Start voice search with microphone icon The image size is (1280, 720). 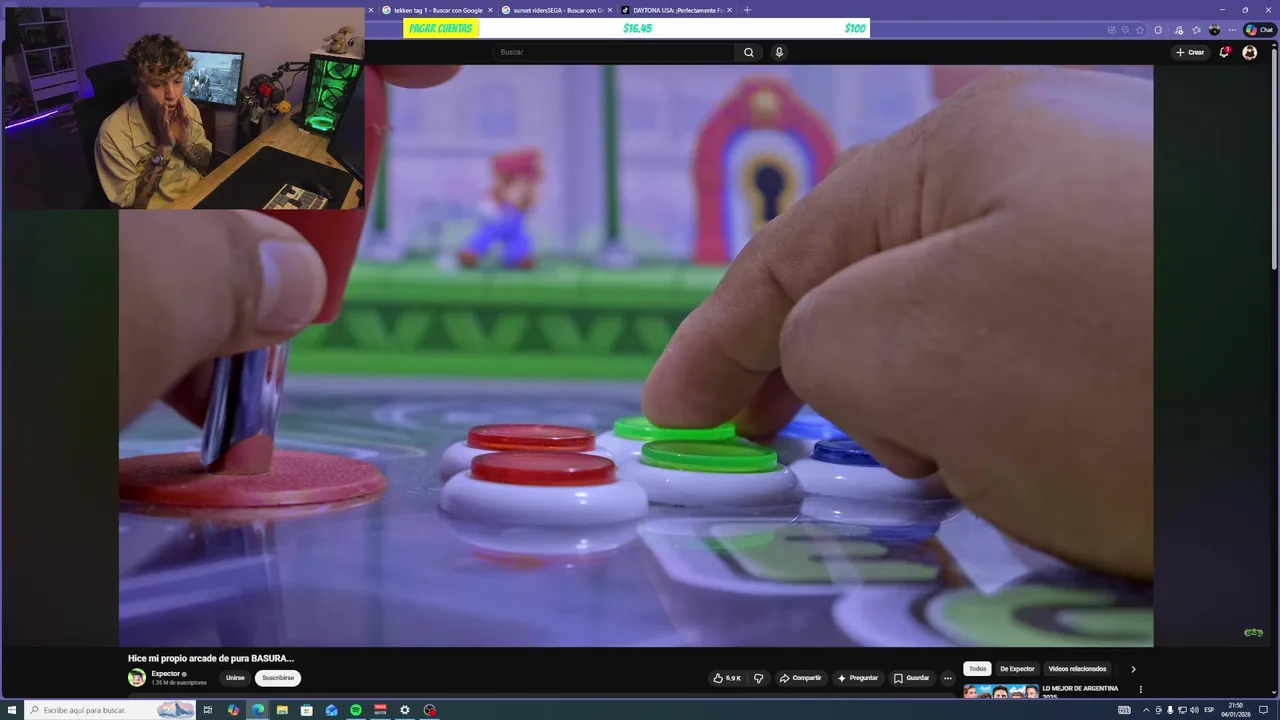tap(779, 52)
